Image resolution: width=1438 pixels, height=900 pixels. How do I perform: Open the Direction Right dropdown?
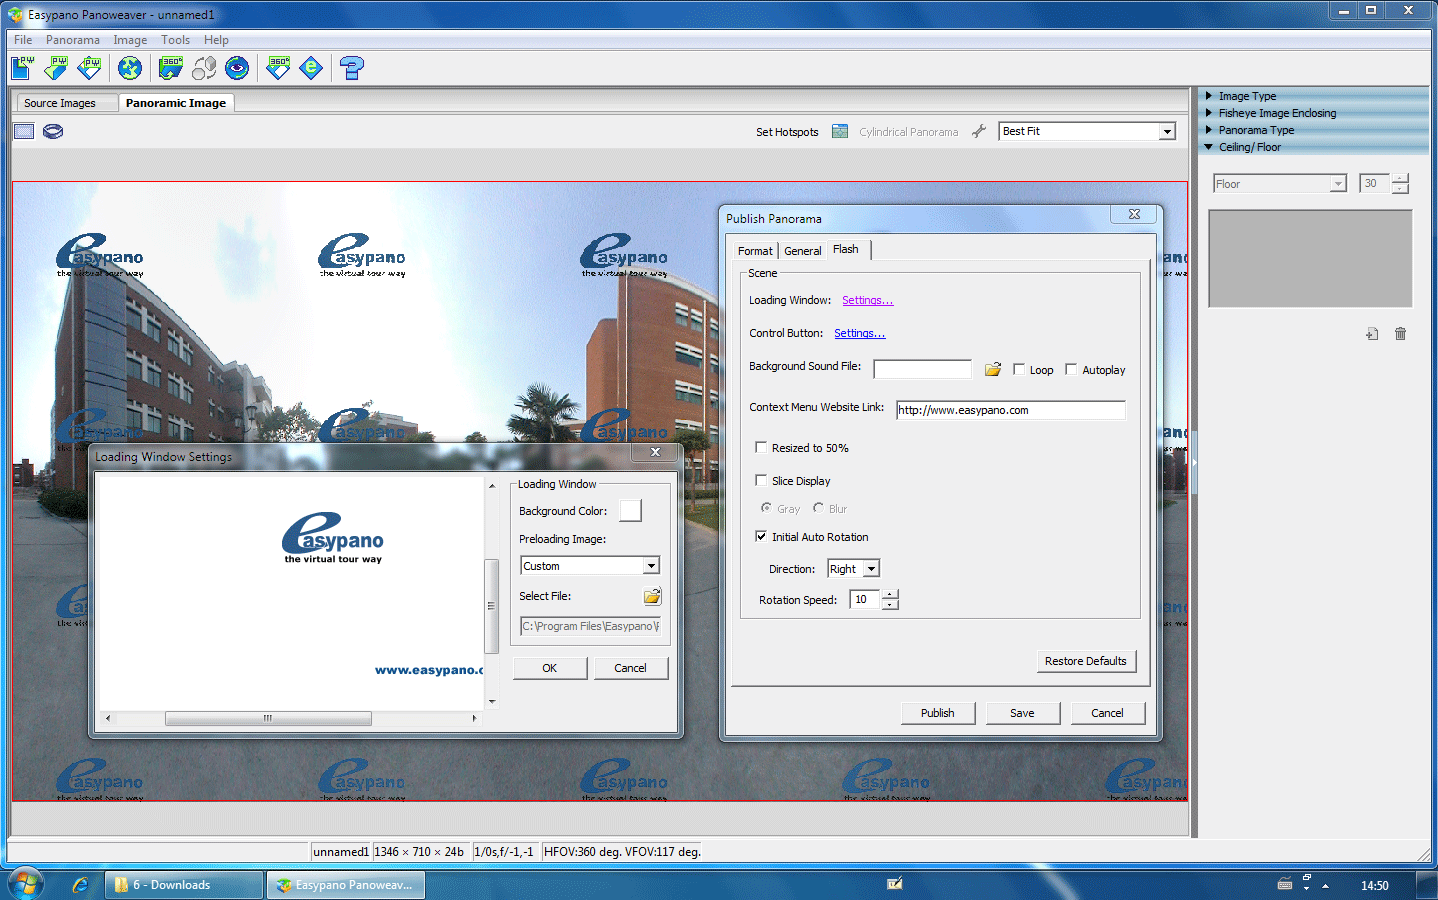pyautogui.click(x=871, y=569)
